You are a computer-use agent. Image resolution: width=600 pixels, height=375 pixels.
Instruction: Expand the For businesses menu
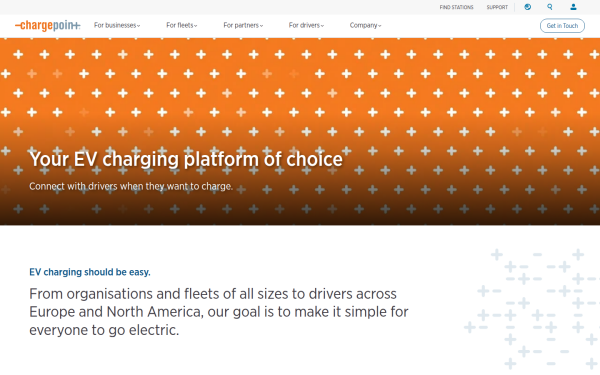[x=117, y=25]
